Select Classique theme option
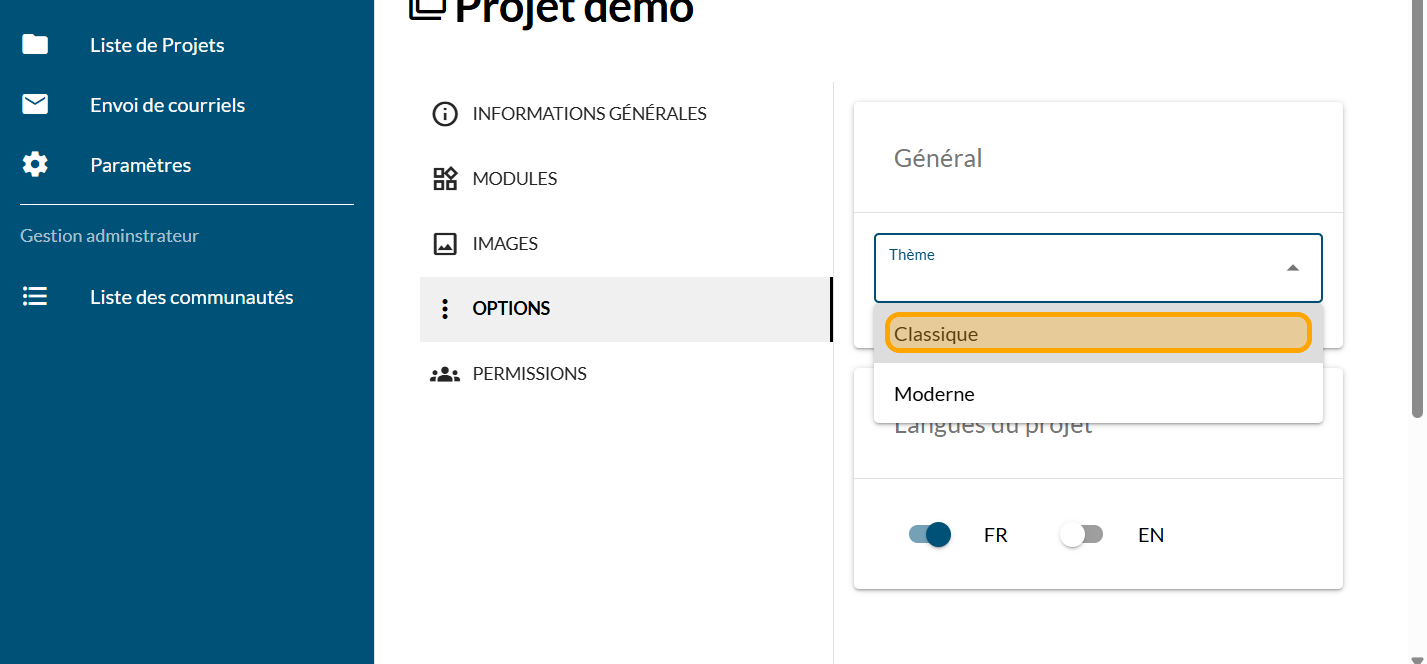The width and height of the screenshot is (1427, 664). pyautogui.click(x=1097, y=334)
